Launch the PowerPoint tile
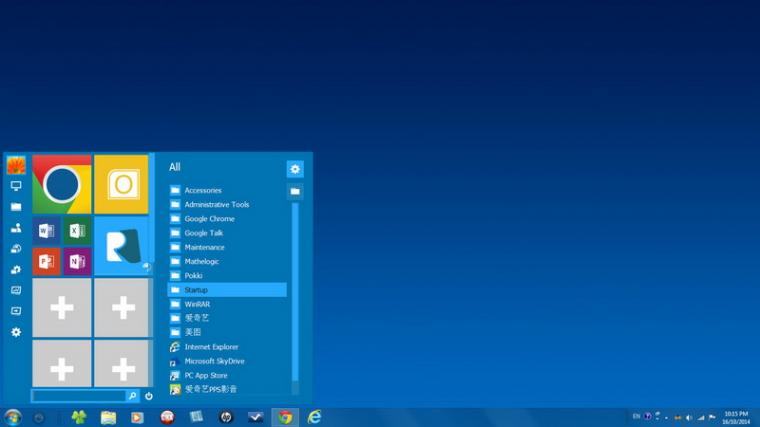Viewport: 760px width, 427px height. 46,261
